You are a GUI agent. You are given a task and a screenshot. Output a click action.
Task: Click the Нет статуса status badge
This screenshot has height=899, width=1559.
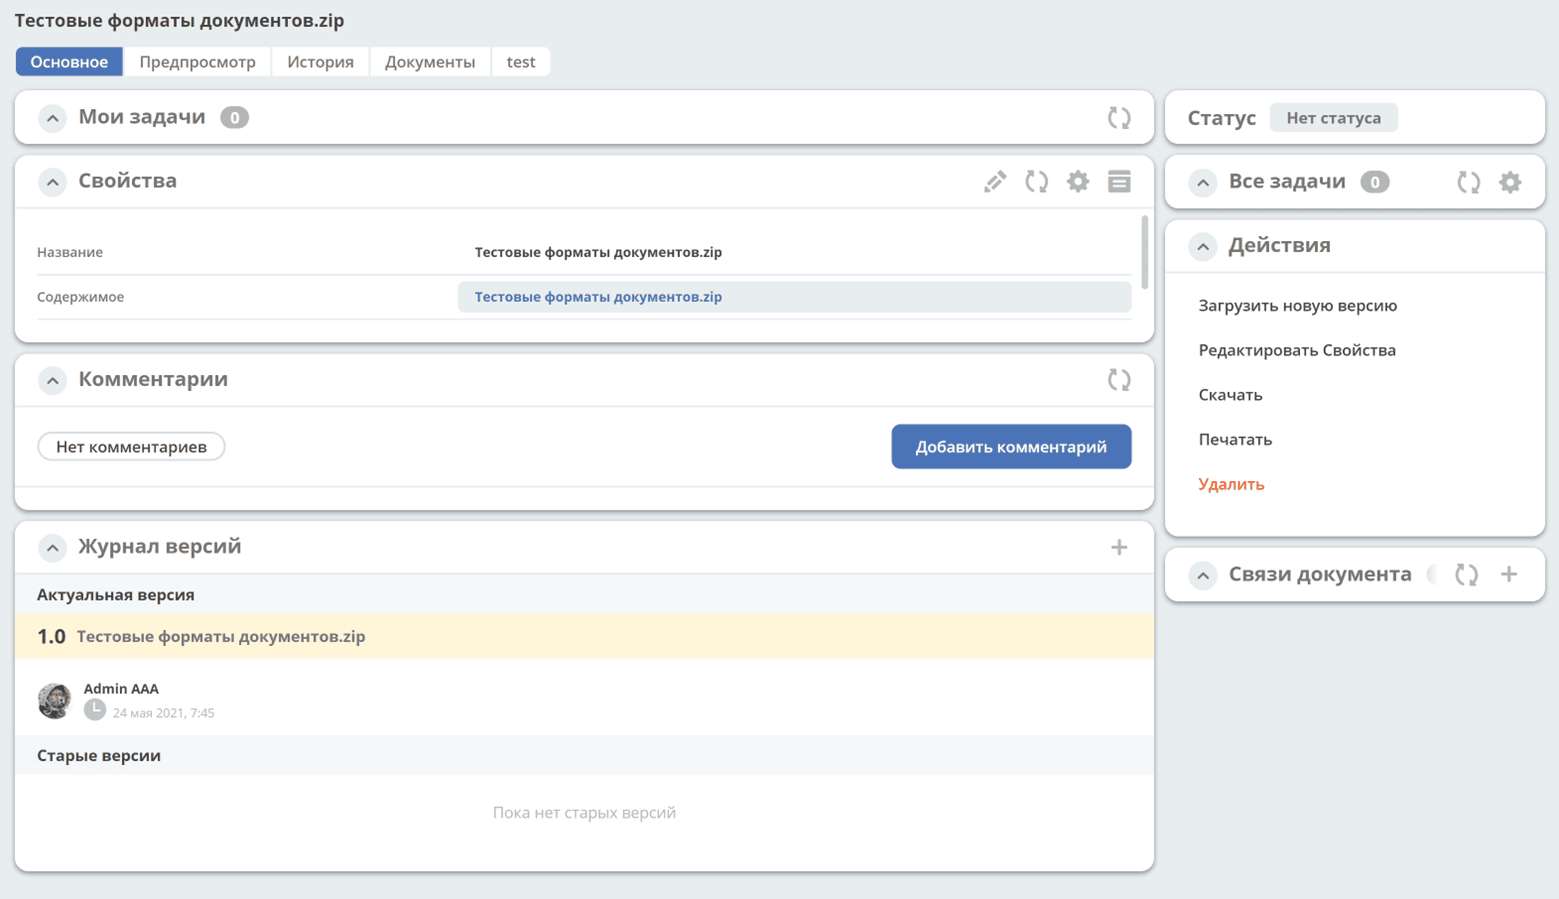tap(1333, 118)
